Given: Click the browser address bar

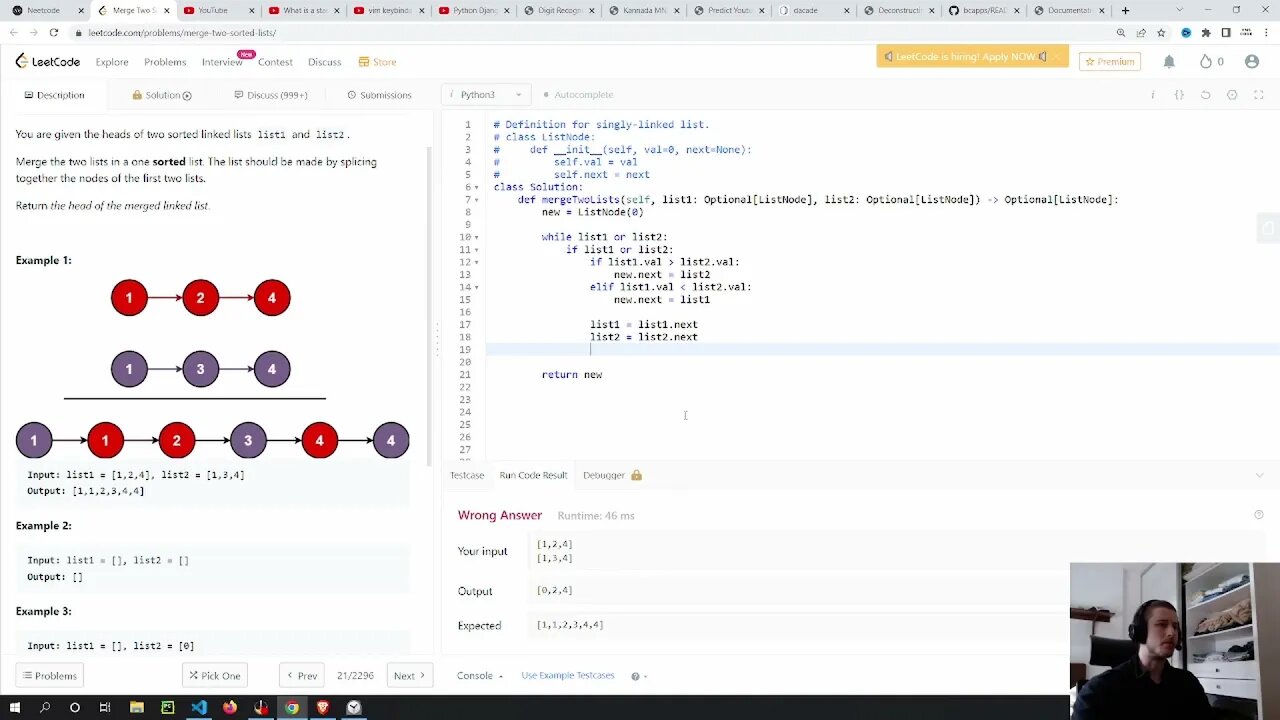Looking at the screenshot, I should [x=590, y=33].
